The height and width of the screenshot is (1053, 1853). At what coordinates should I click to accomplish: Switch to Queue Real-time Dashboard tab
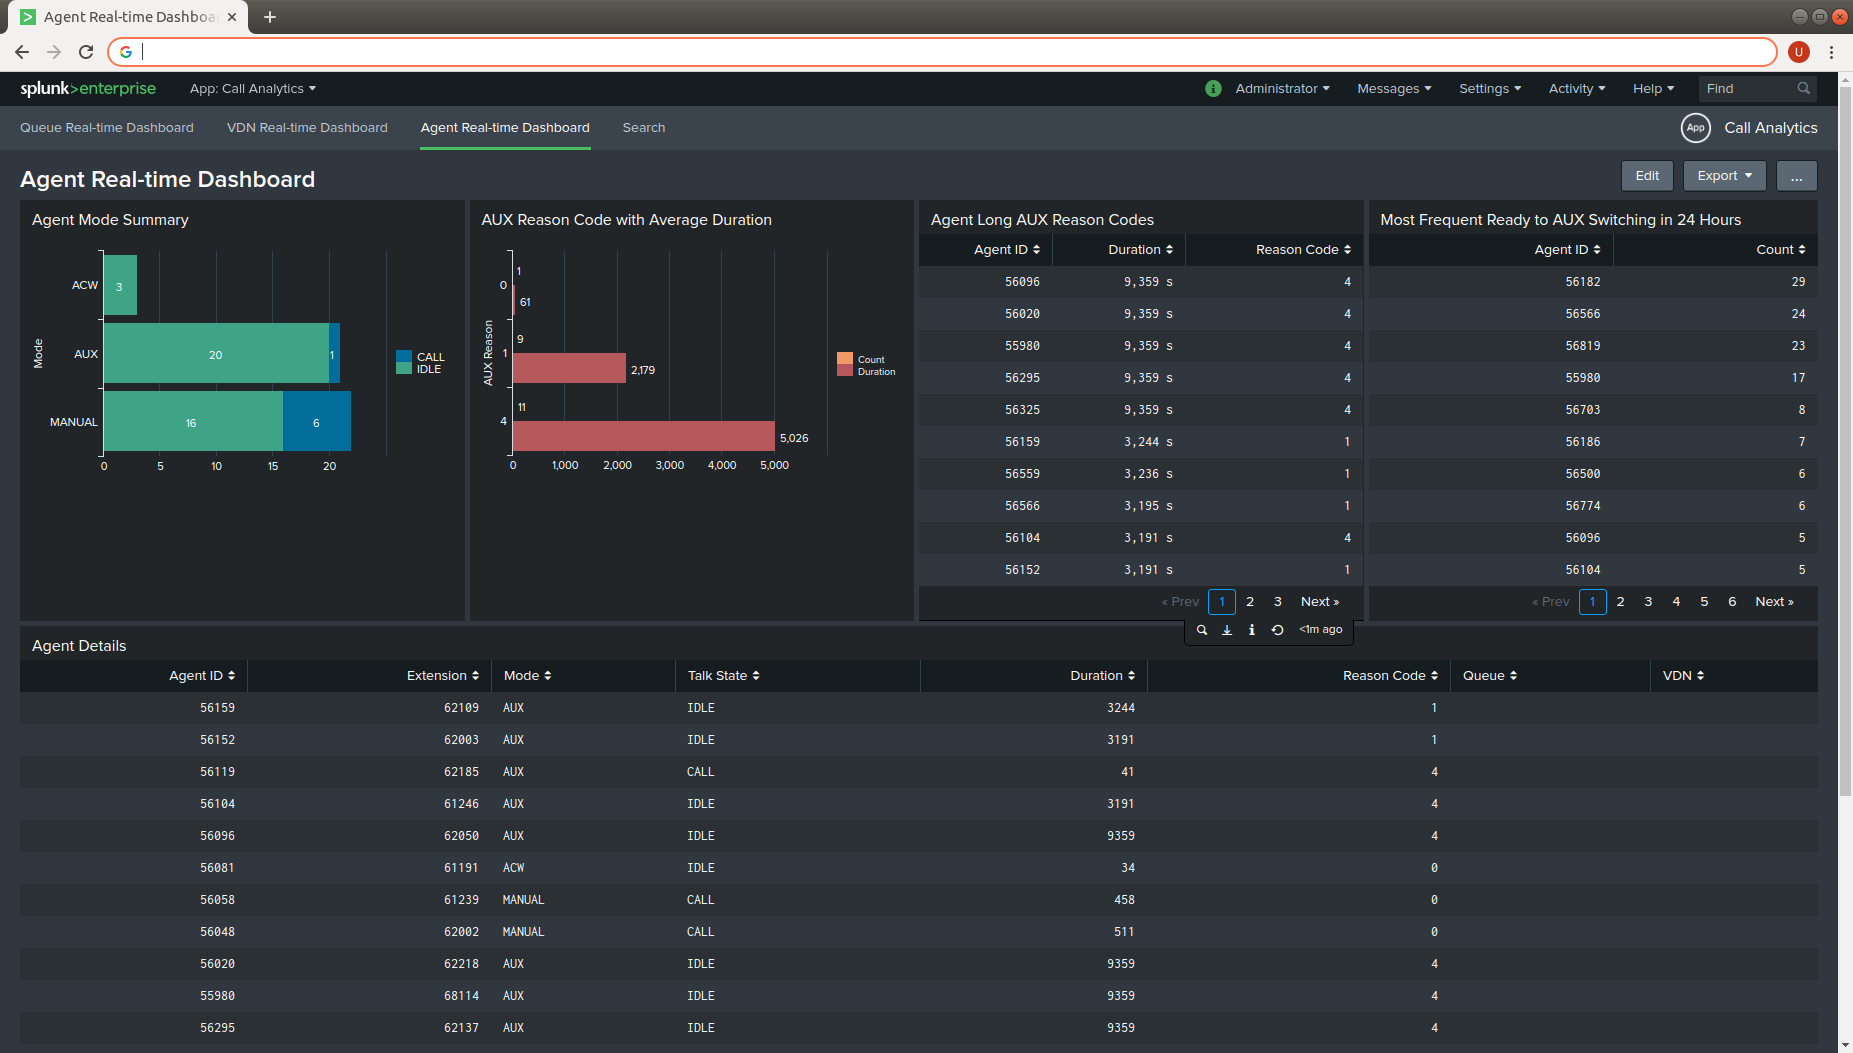click(107, 128)
